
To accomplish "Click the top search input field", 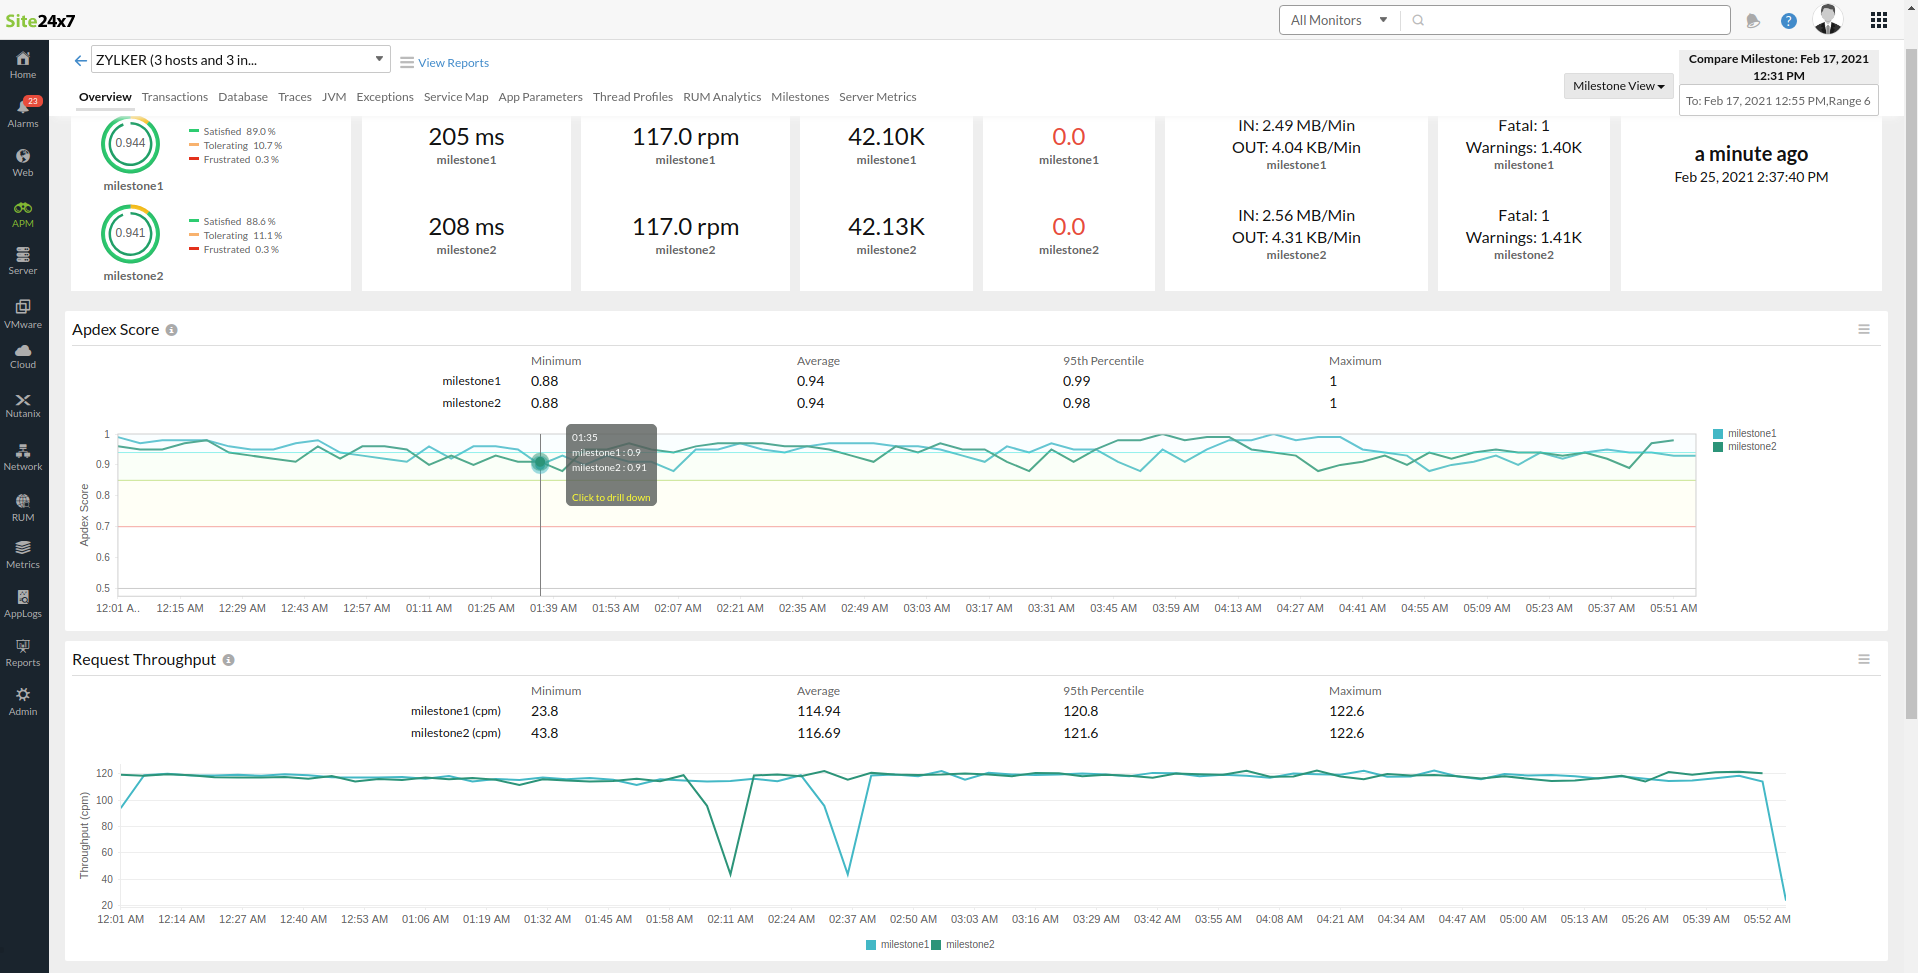I will pos(1570,20).
